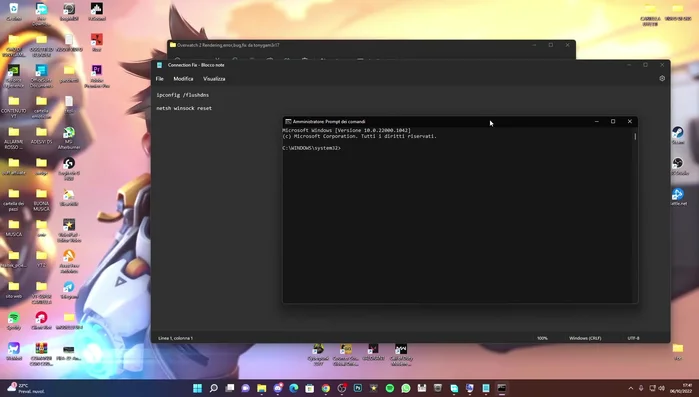Launch Google Chrome from the taskbar

[x=326, y=388]
